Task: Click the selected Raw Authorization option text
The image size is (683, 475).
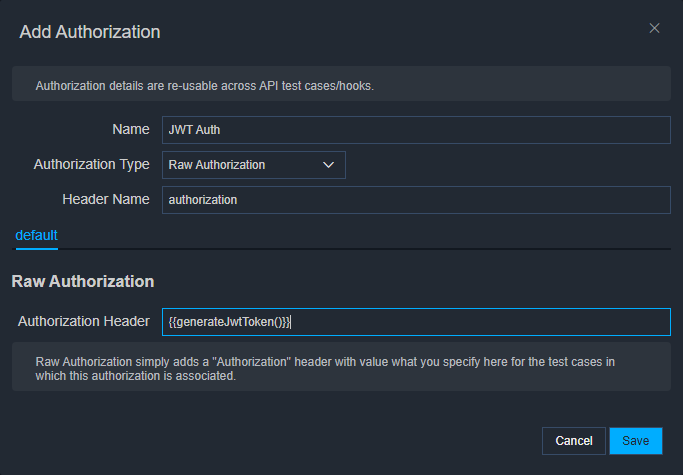Action: [x=217, y=165]
